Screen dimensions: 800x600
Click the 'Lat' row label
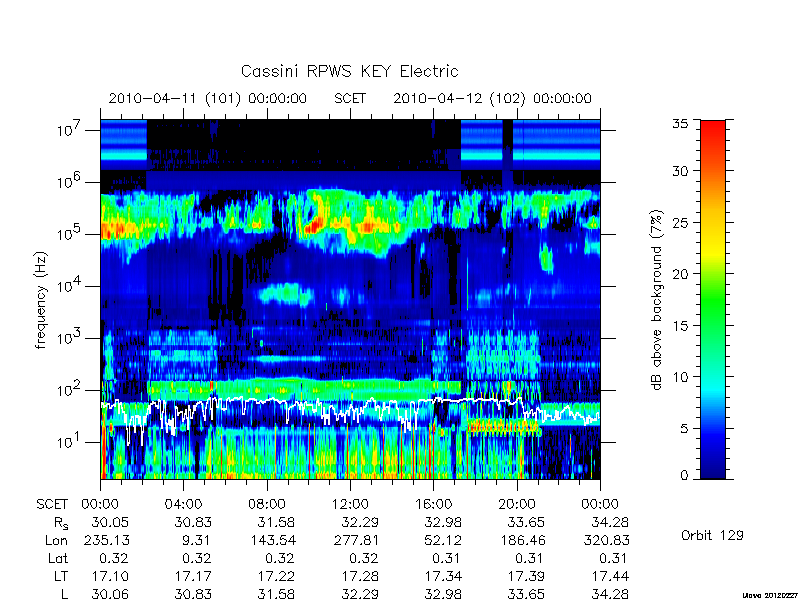[x=58, y=559]
